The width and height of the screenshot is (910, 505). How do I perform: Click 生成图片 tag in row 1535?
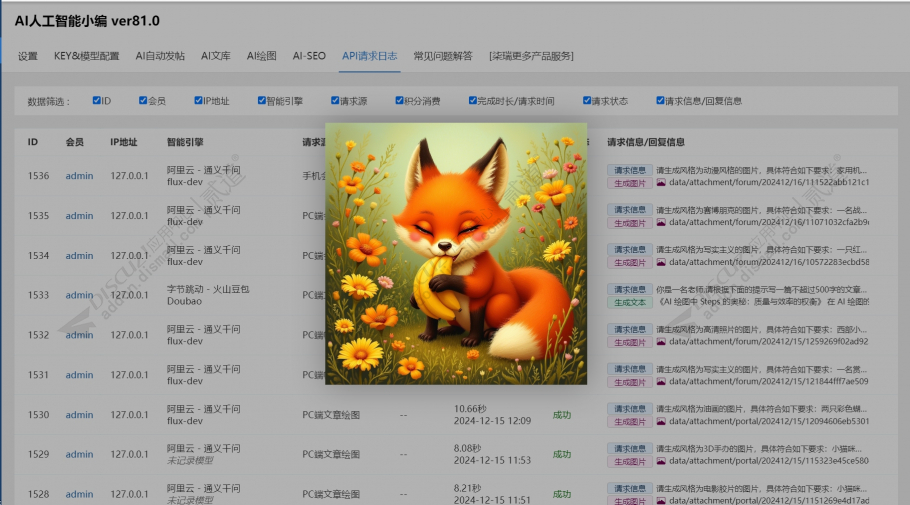point(630,223)
